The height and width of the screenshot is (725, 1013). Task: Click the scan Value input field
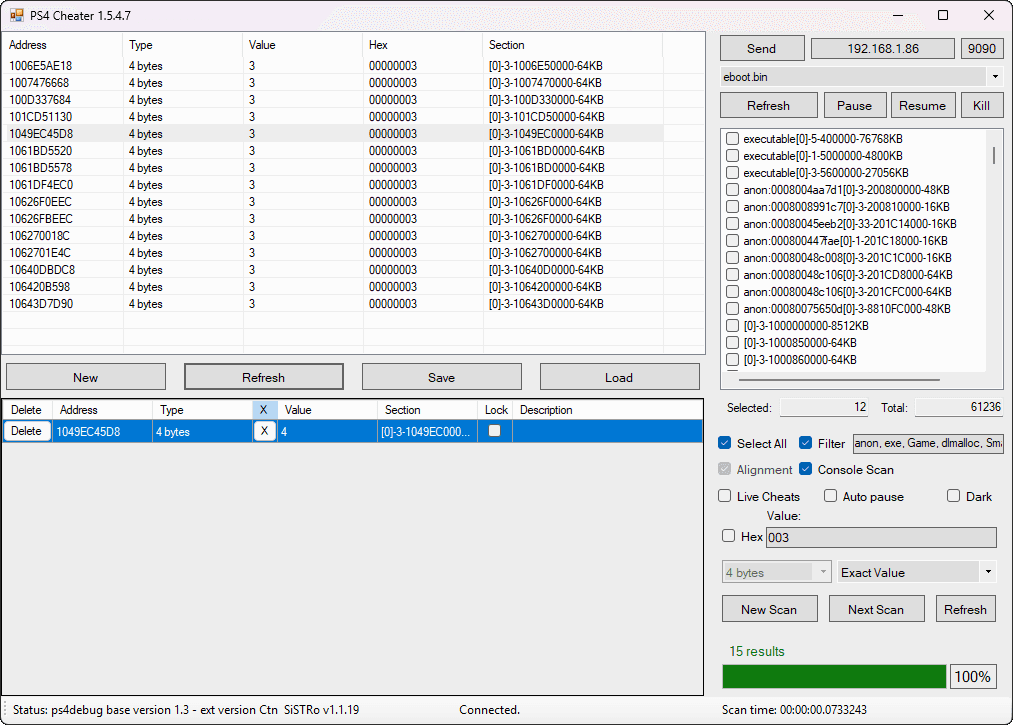point(881,537)
